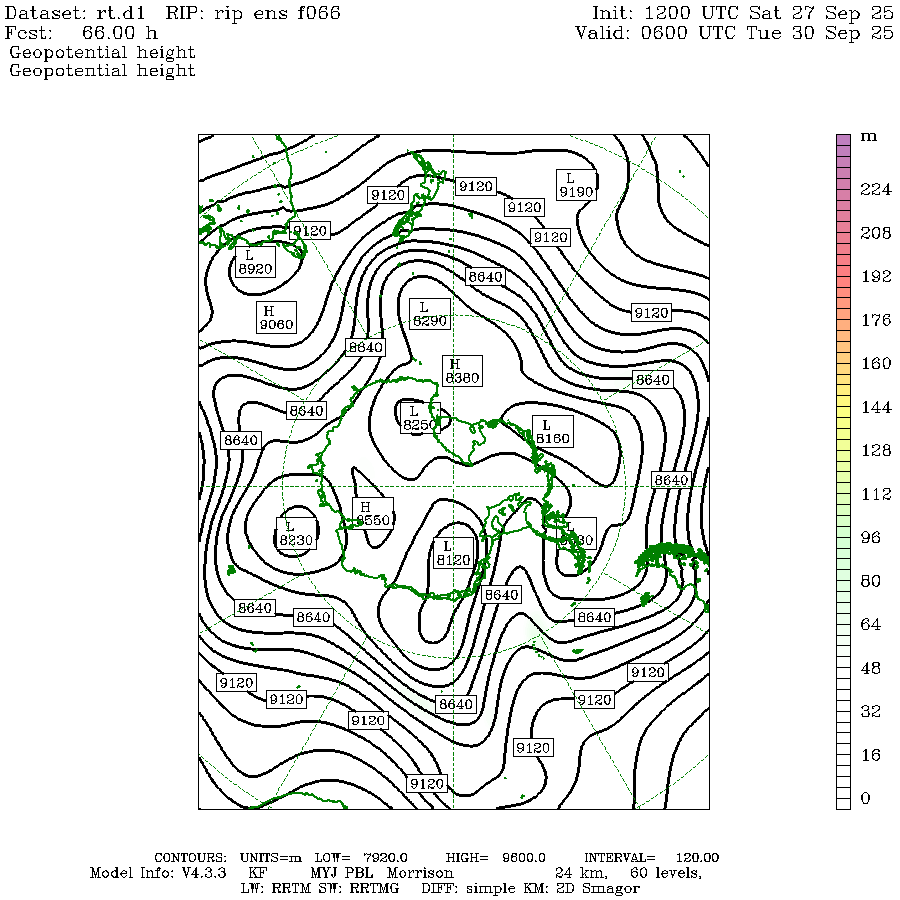Click the 'H 8380' high center label
The height and width of the screenshot is (900, 900).
click(463, 371)
